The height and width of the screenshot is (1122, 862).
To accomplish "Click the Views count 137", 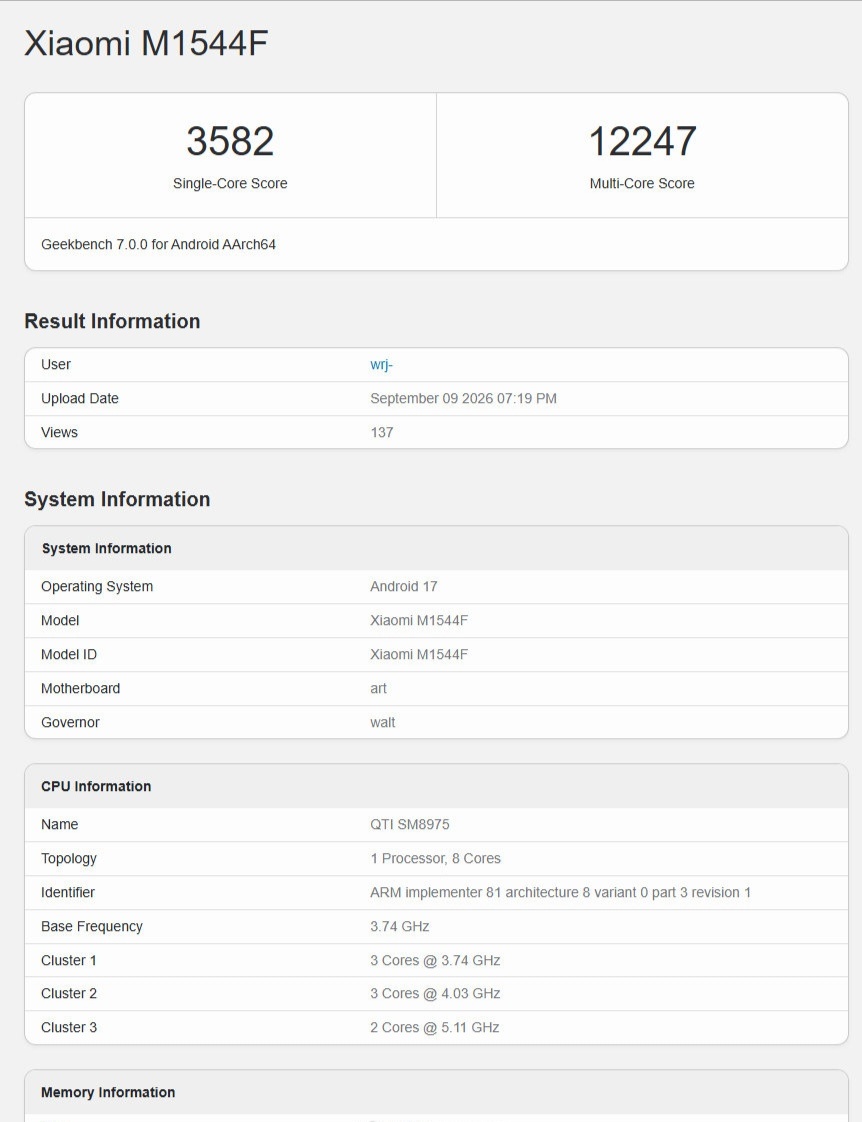I will 381,432.
